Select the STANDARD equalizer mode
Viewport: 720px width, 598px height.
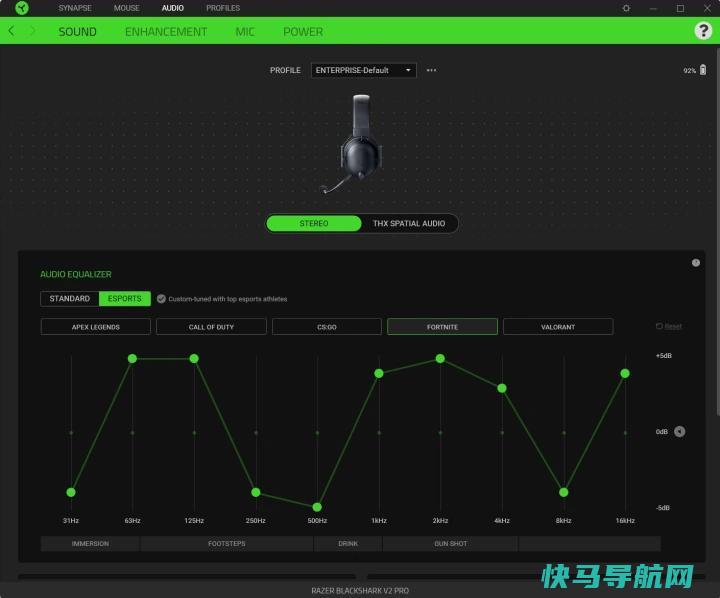(70, 299)
